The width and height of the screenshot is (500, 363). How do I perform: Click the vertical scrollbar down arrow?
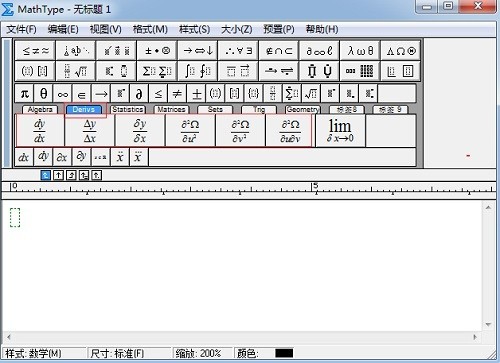(488, 325)
